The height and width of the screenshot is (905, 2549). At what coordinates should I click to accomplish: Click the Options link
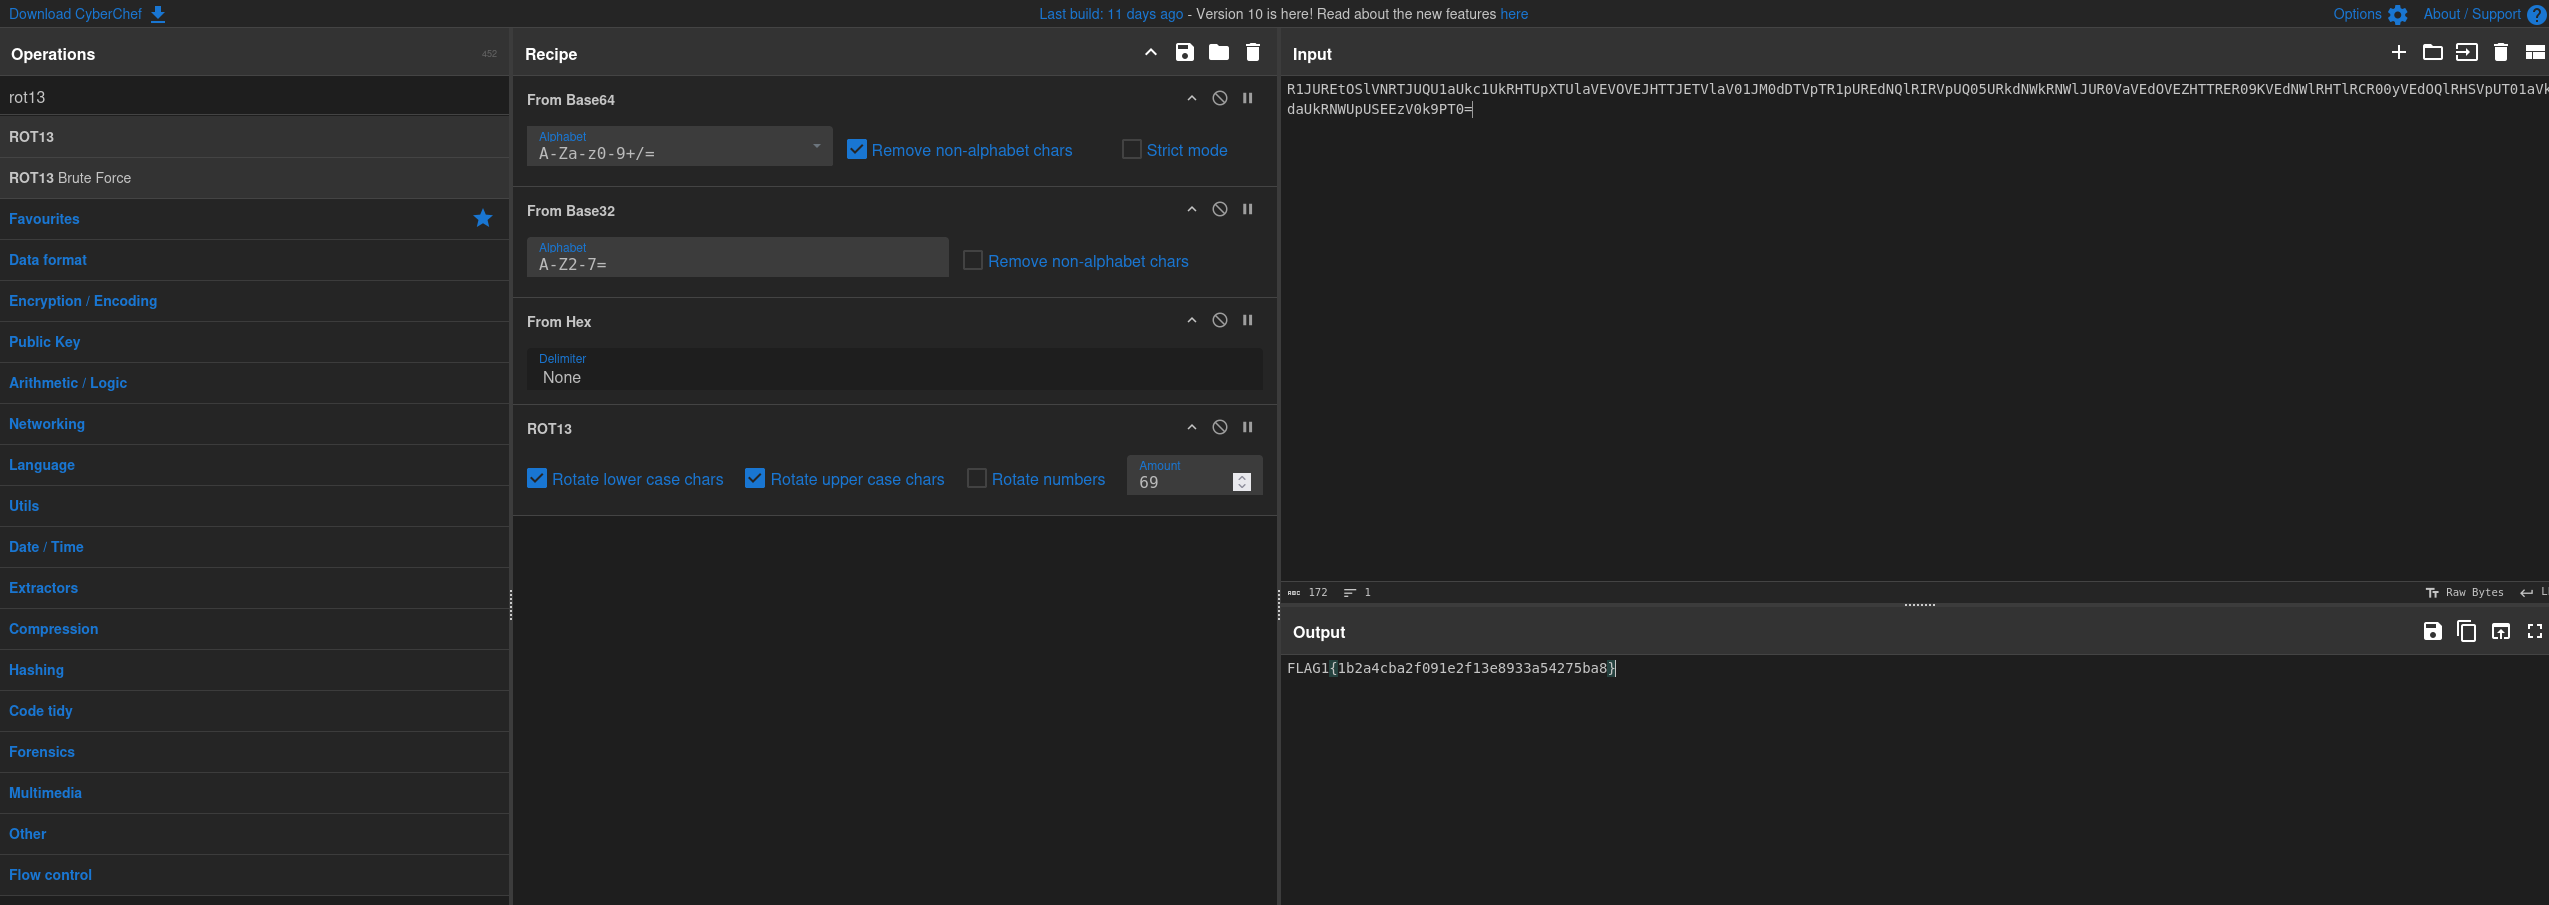[2357, 14]
